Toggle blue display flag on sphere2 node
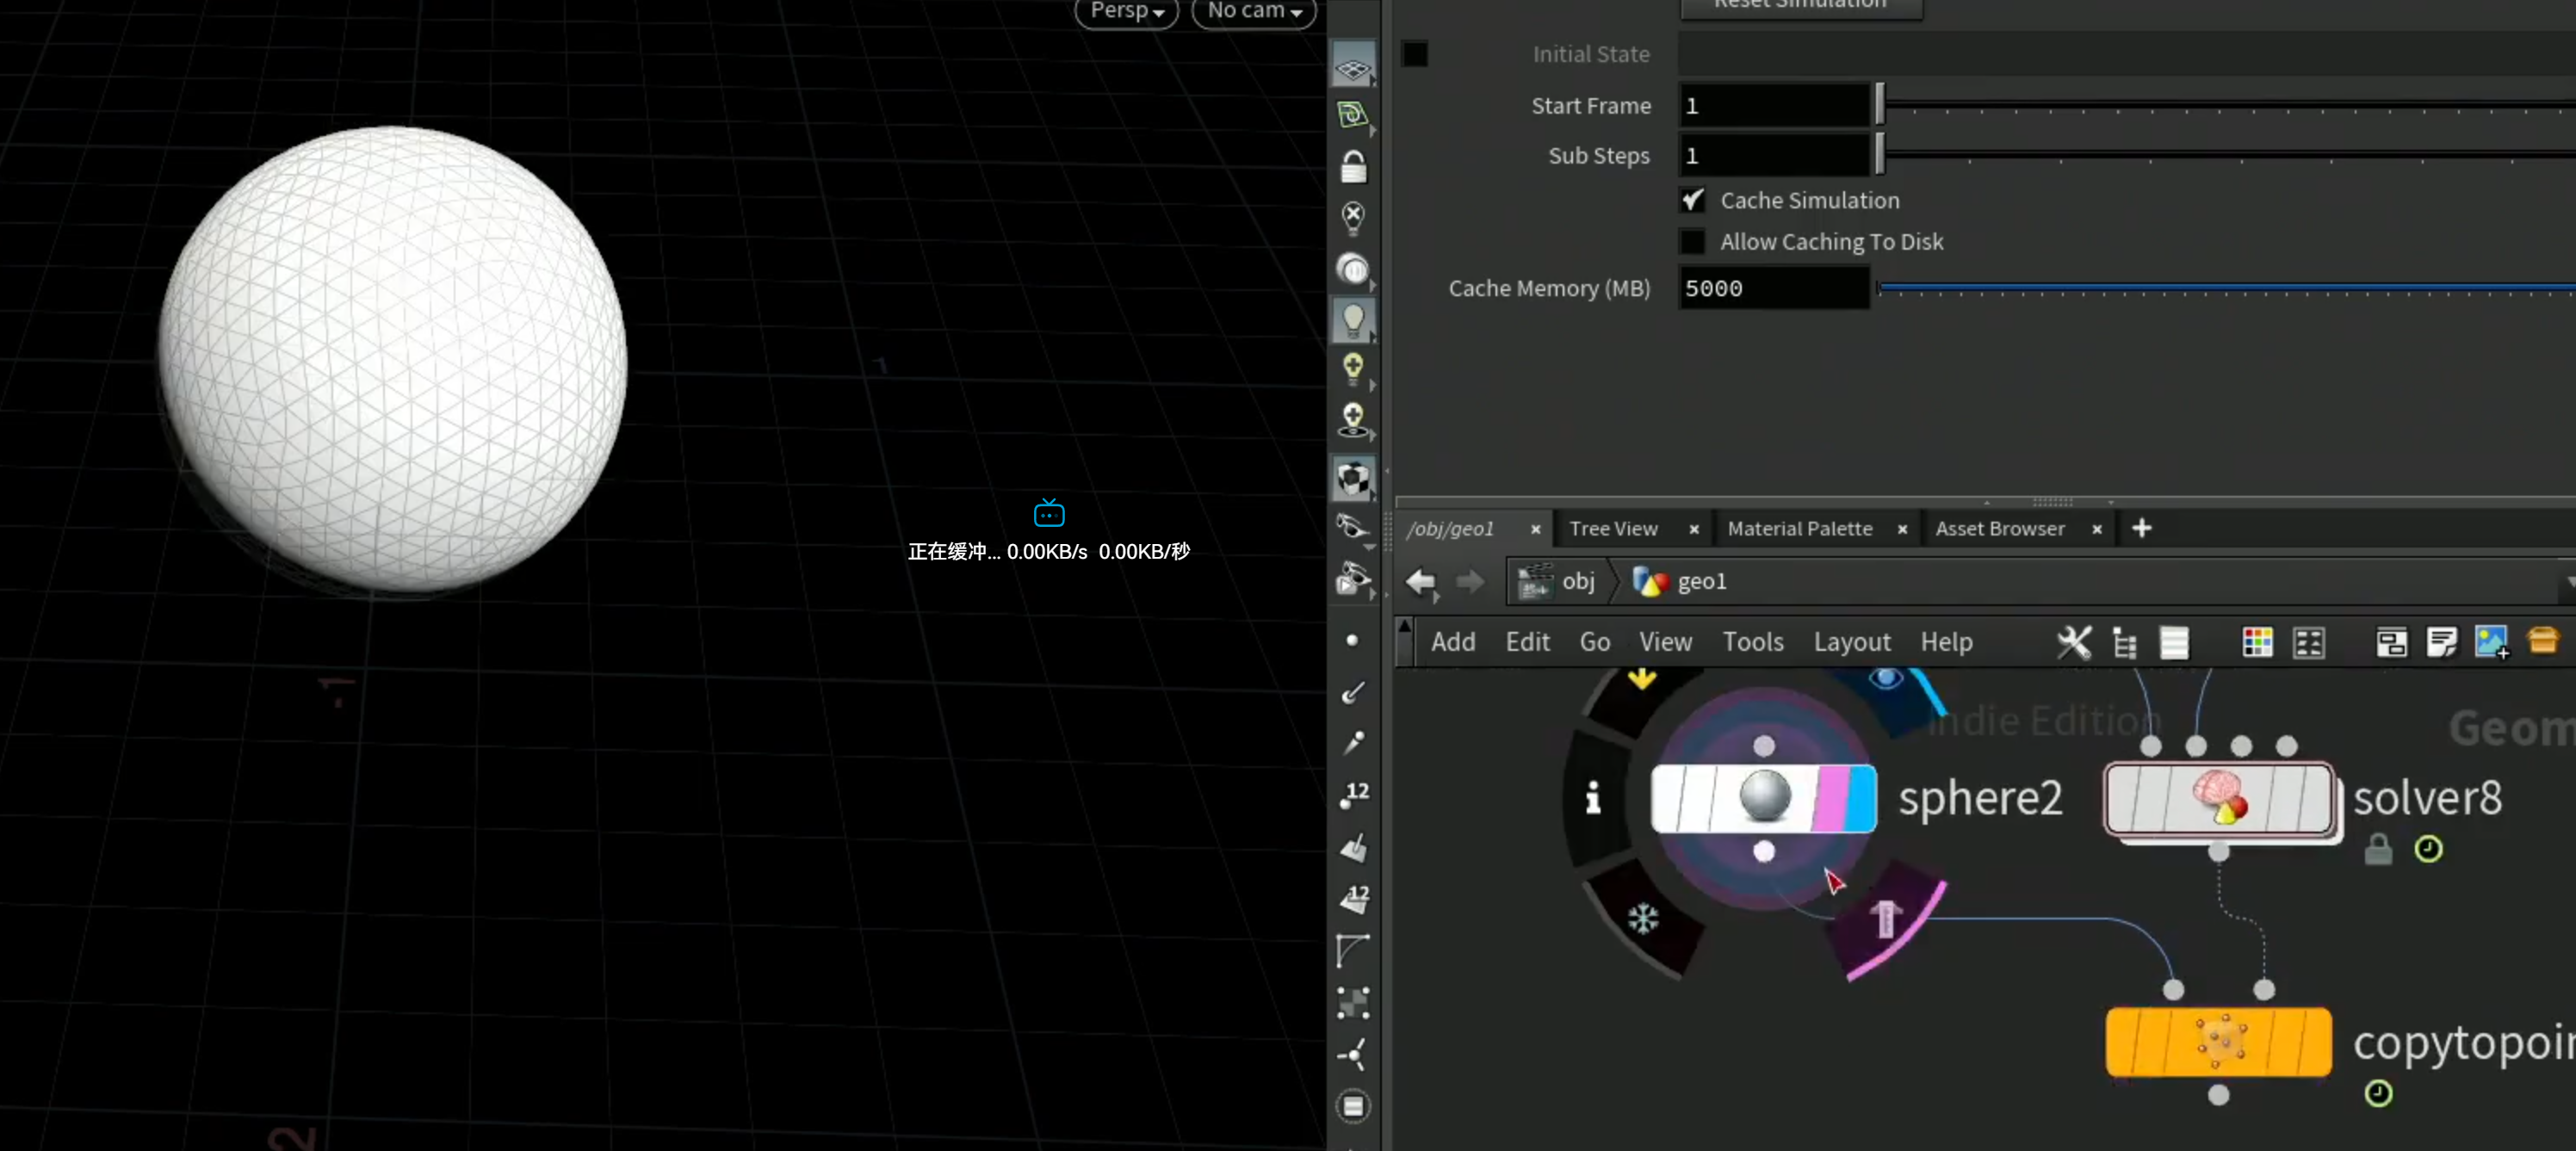This screenshot has width=2576, height=1151. (1861, 798)
